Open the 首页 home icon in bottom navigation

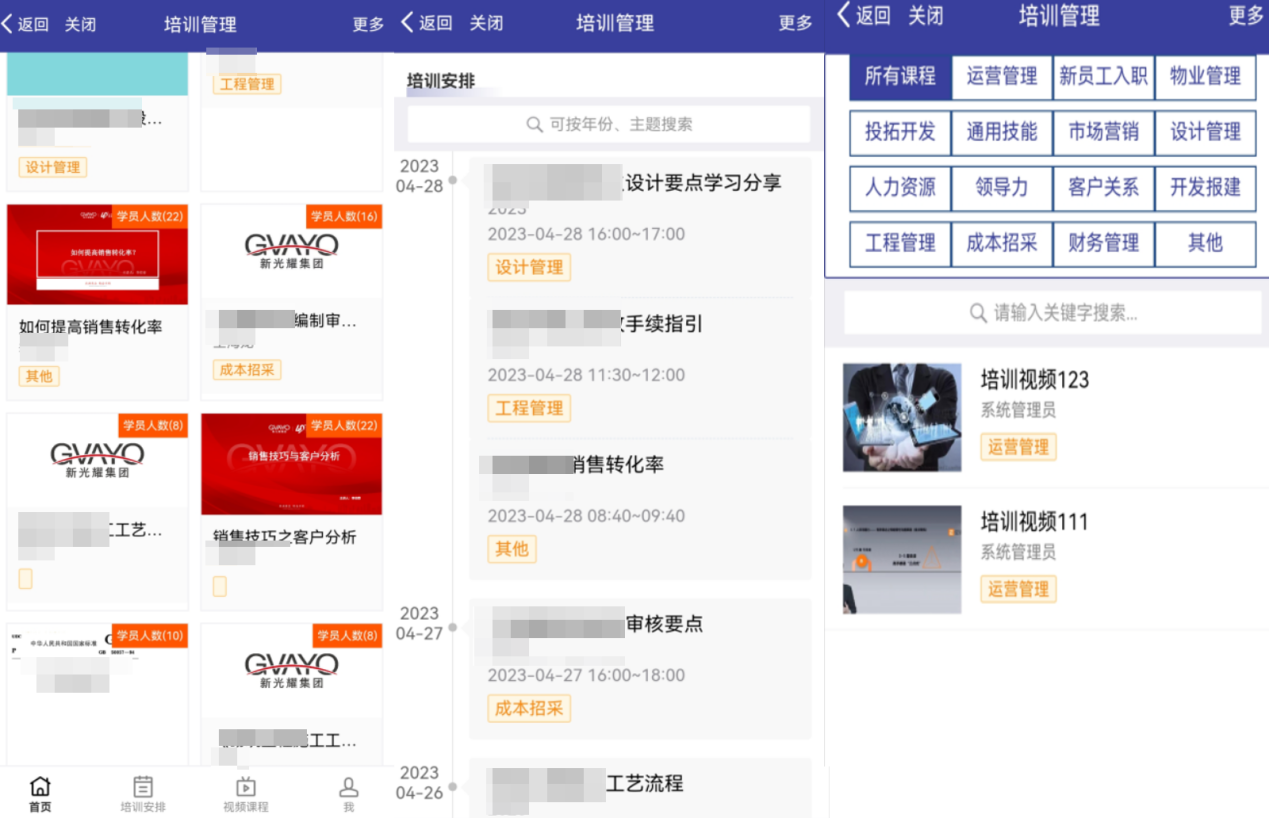coord(40,787)
